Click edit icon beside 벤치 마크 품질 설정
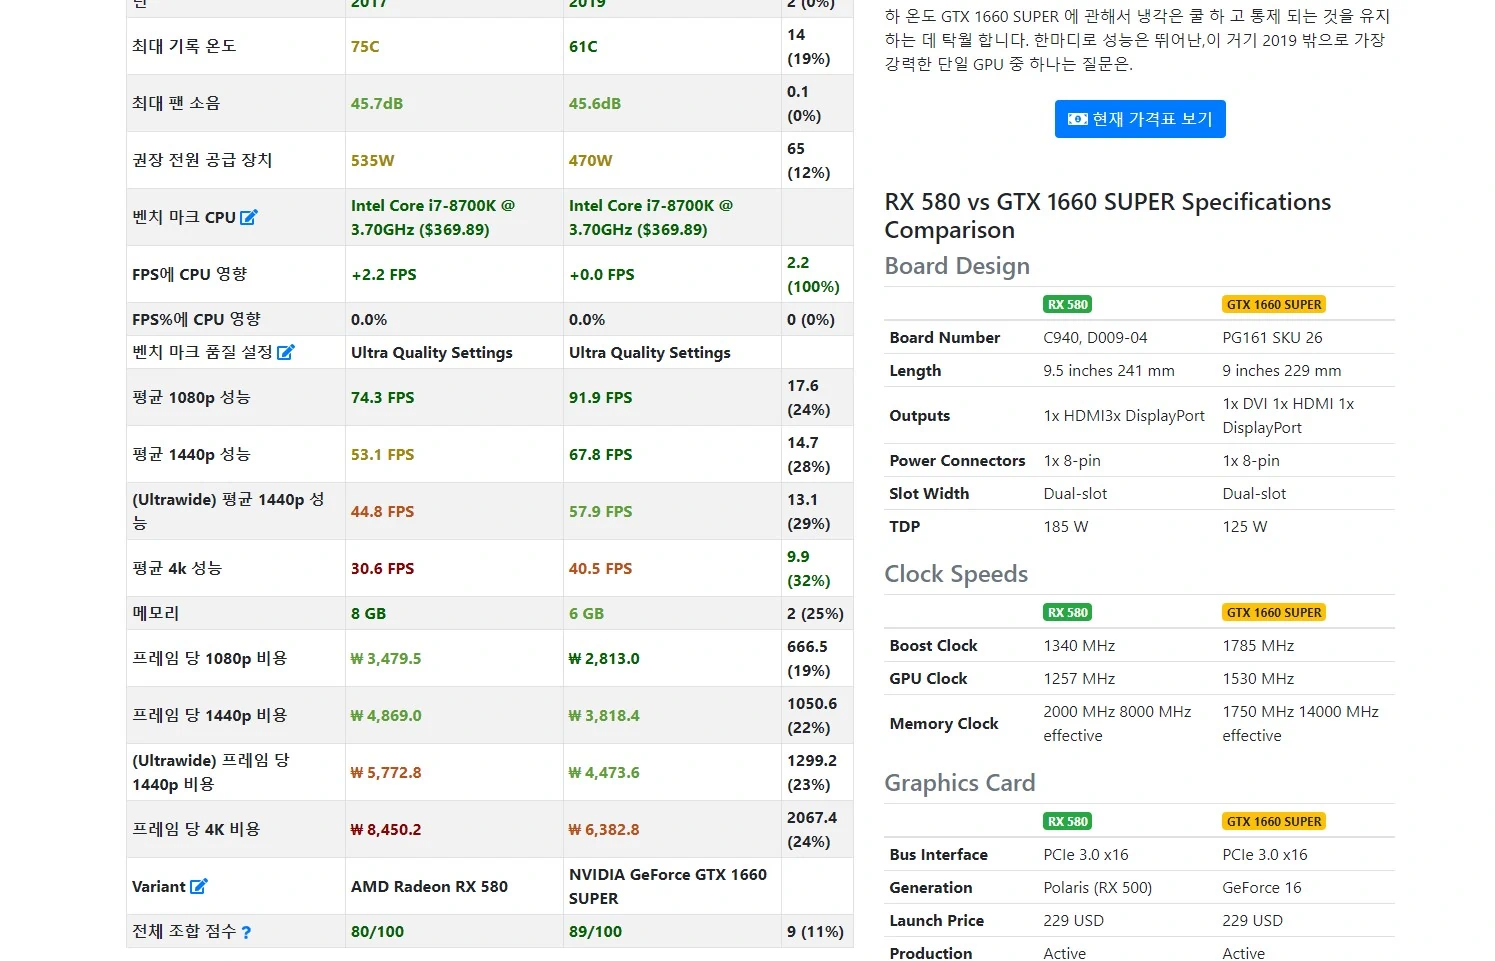This screenshot has height=961, width=1495. pyautogui.click(x=286, y=352)
